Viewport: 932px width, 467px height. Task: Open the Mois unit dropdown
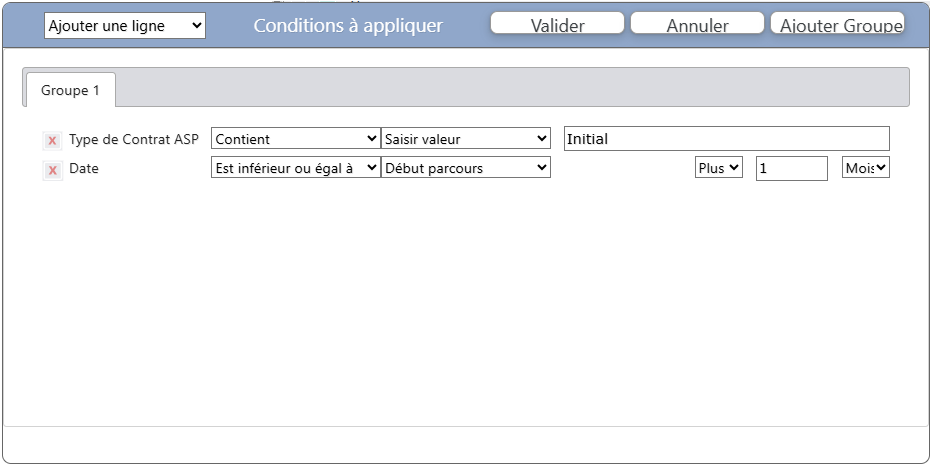point(866,168)
